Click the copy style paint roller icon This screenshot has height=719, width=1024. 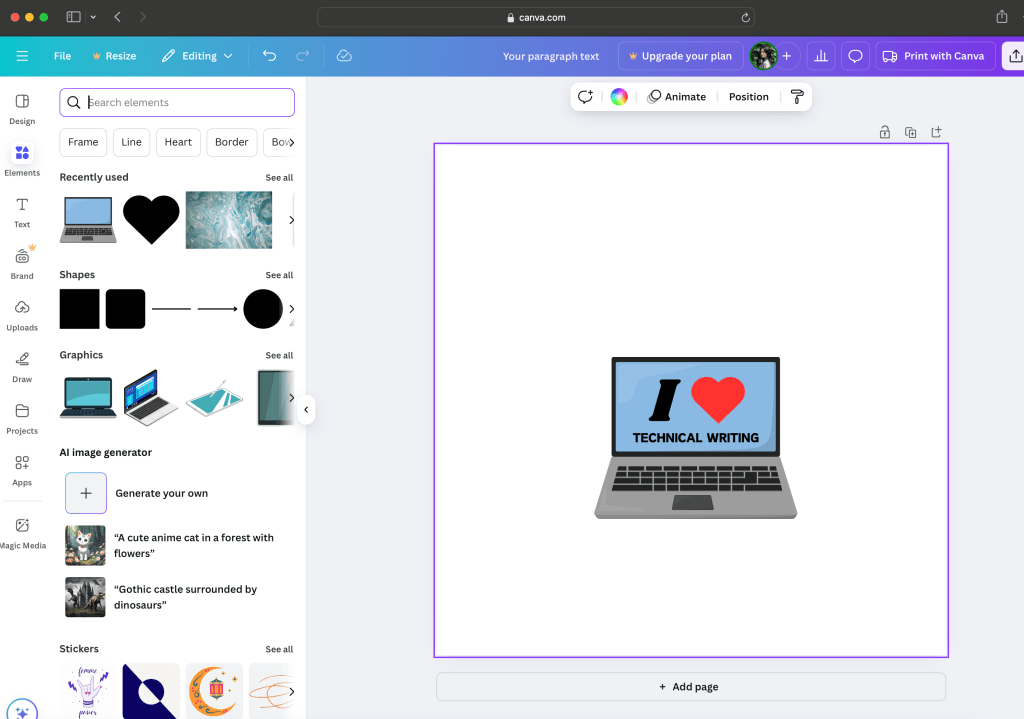(797, 97)
